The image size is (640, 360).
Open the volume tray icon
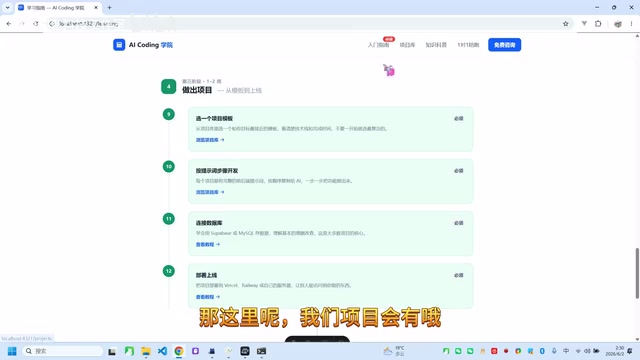(x=587, y=351)
